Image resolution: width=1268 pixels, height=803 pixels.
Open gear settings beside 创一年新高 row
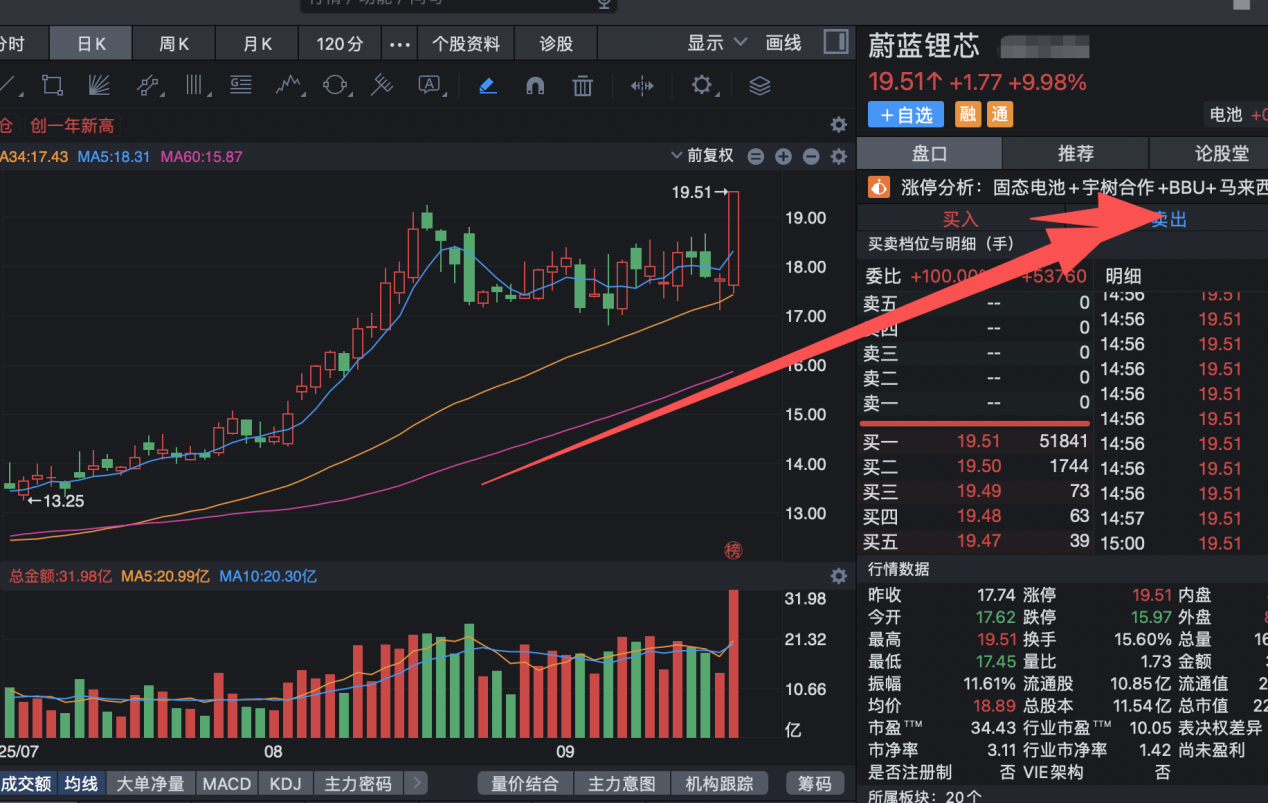point(839,125)
